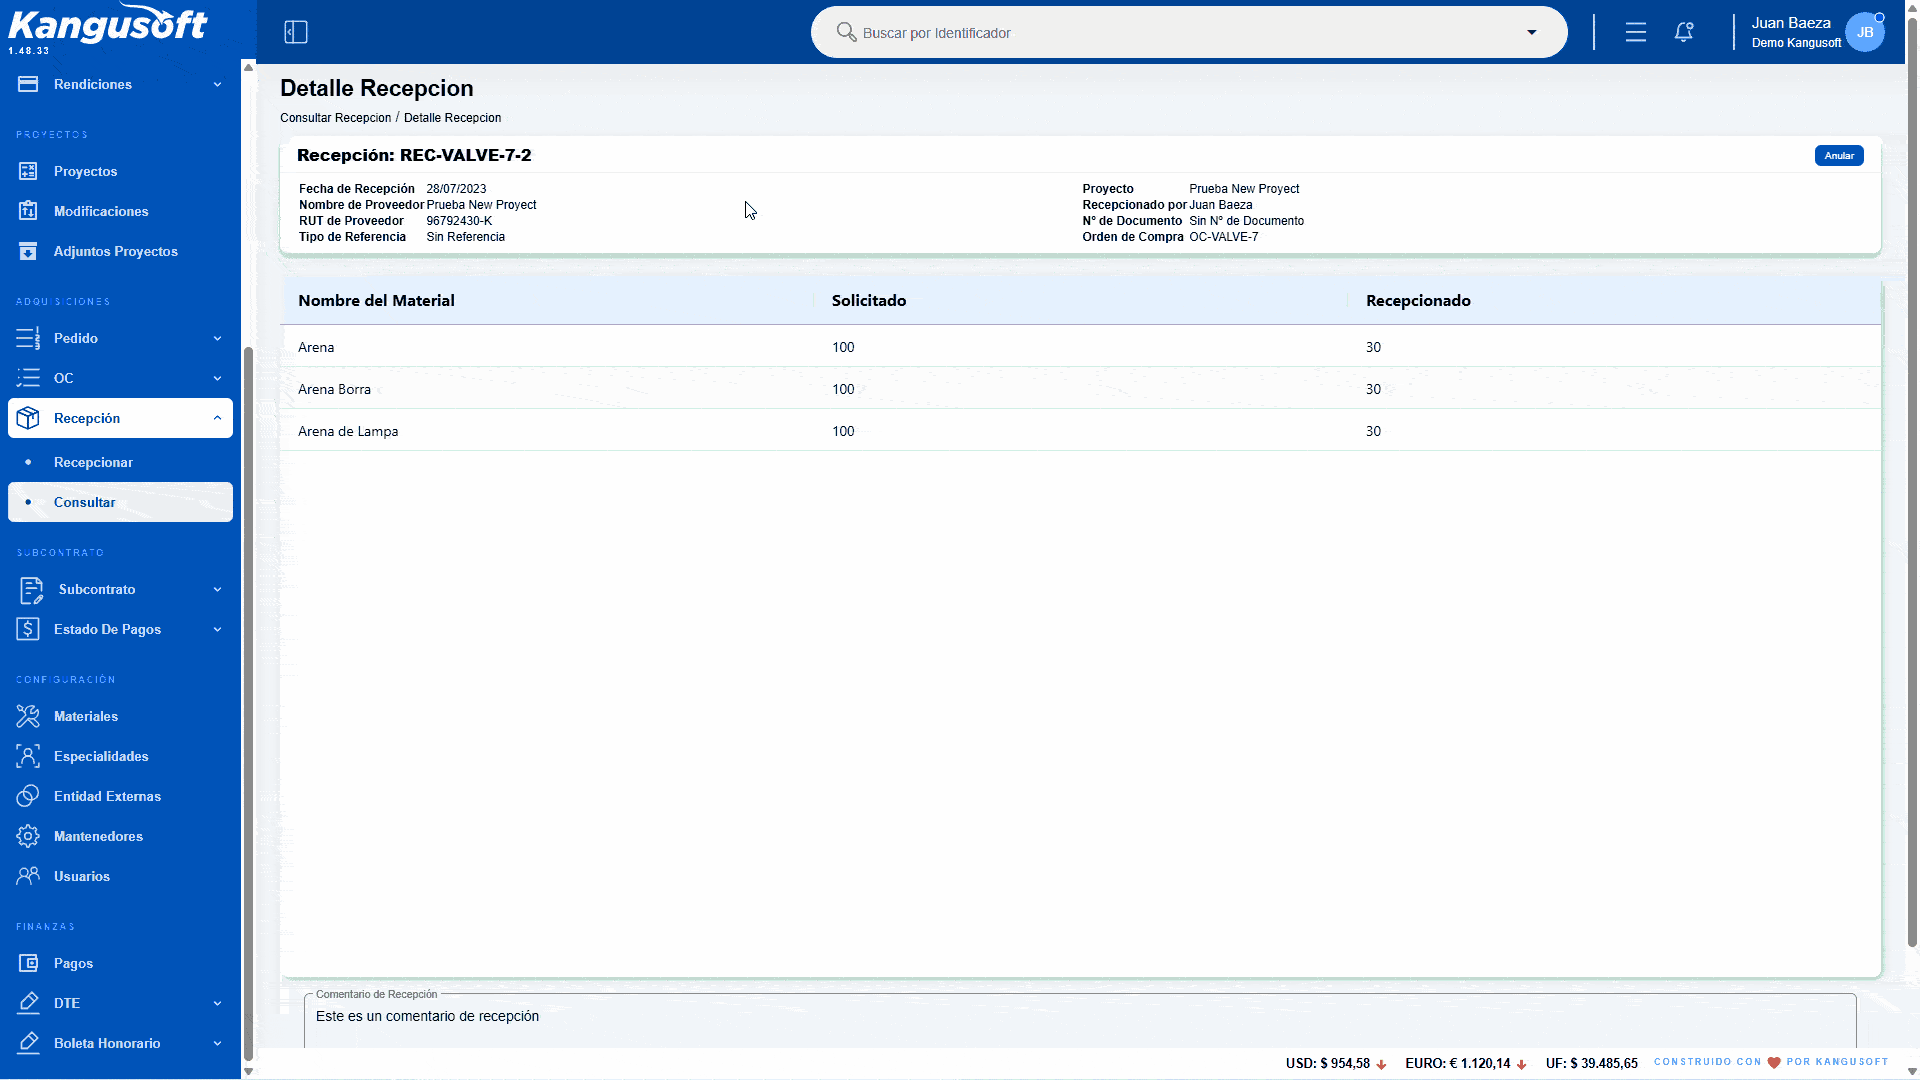1920x1080 pixels.
Task: Open Pagos menu link
Action: [120, 963]
